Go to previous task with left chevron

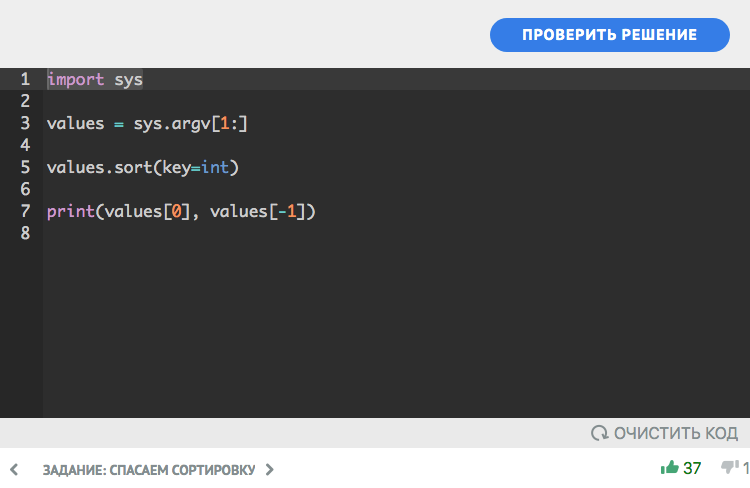(14, 470)
